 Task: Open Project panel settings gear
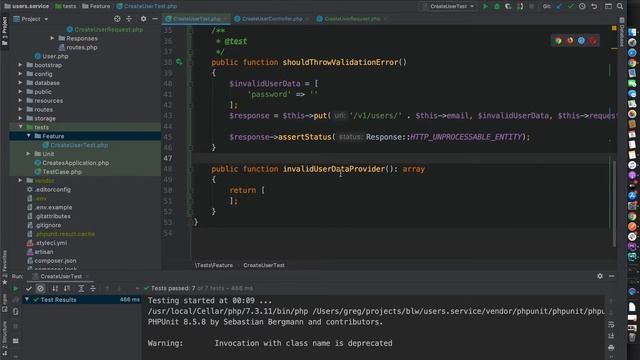click(143, 19)
